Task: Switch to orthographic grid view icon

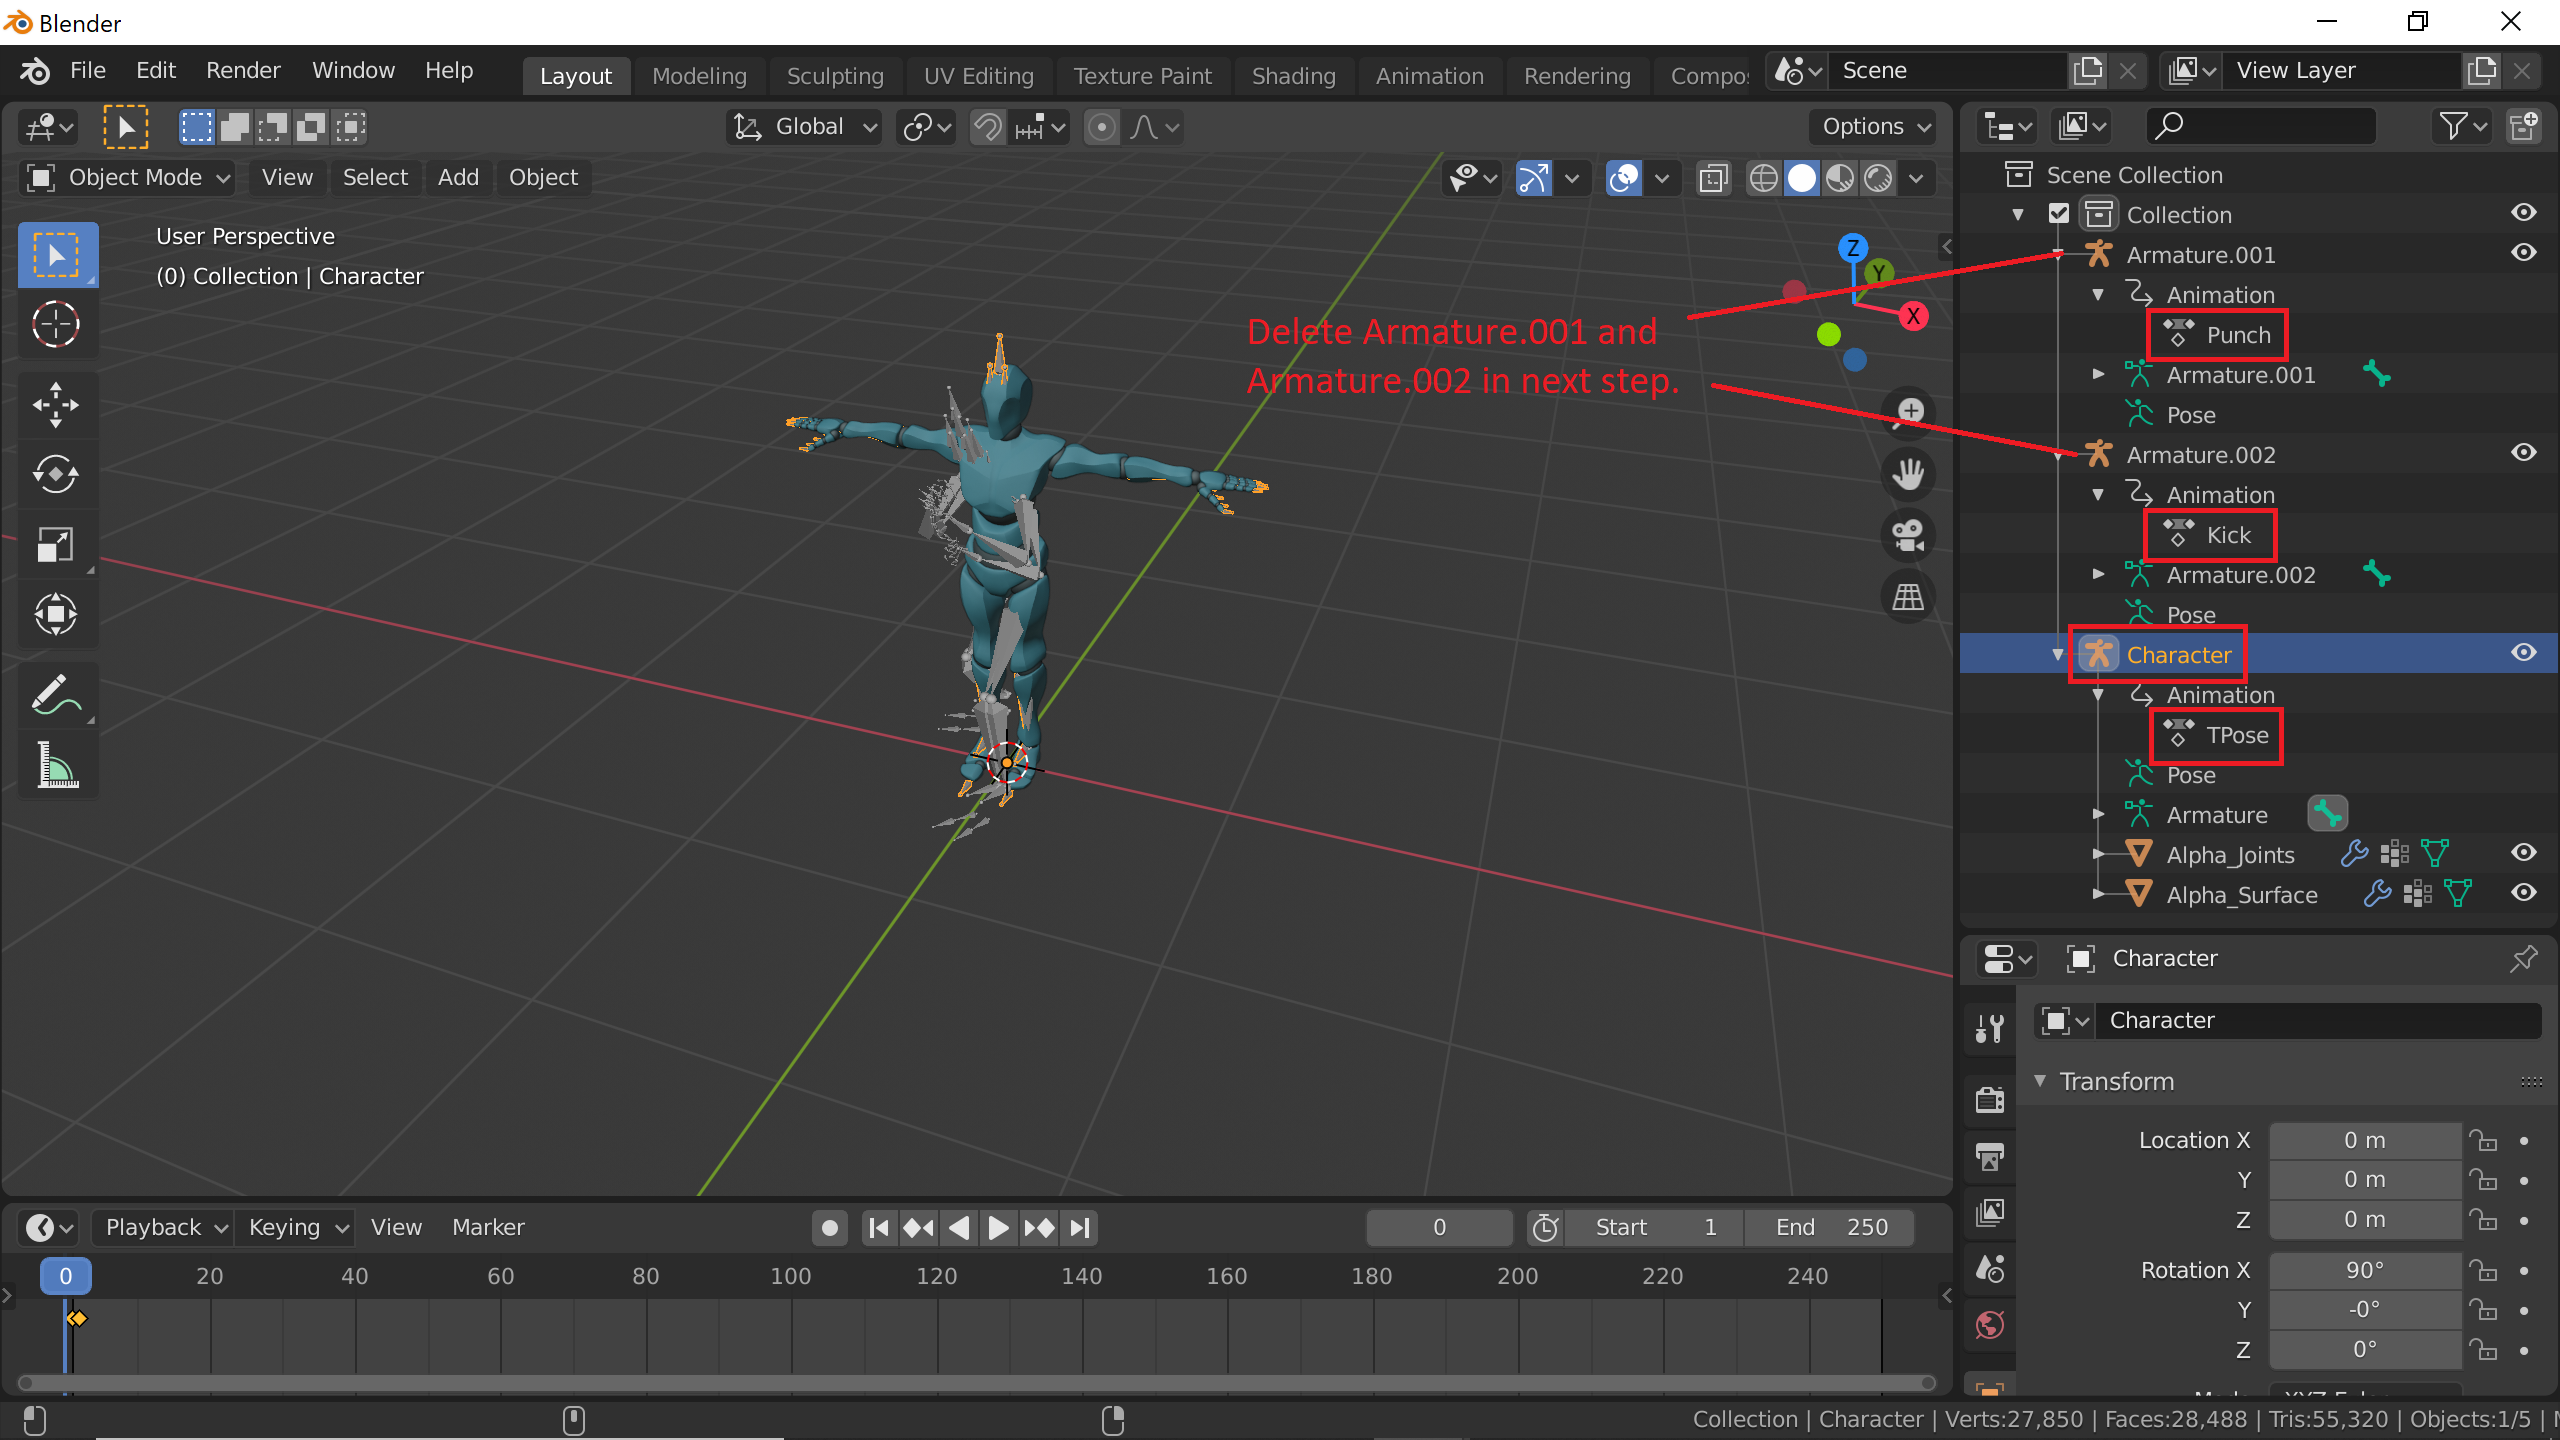Action: point(1908,598)
